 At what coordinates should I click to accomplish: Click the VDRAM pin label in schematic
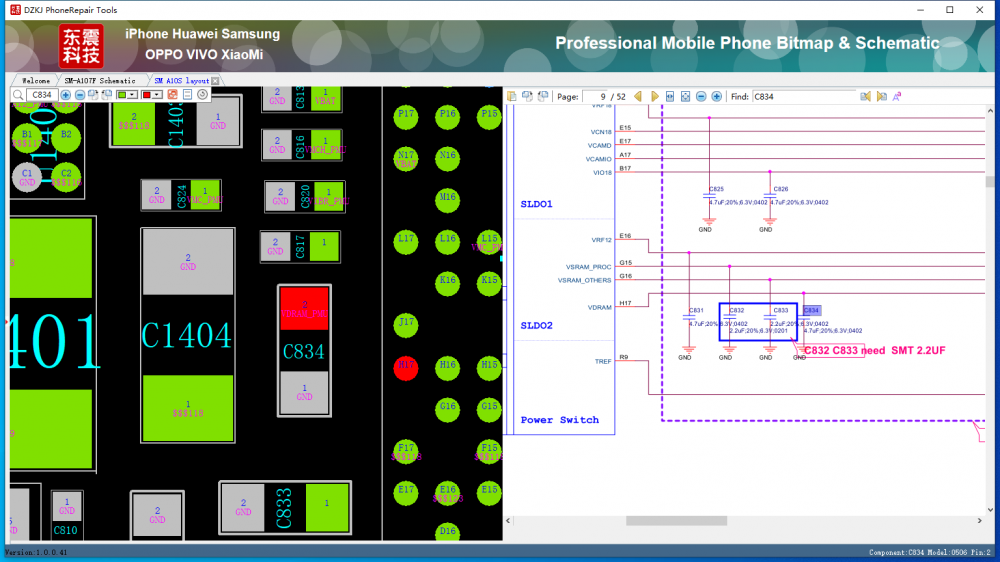tap(599, 307)
